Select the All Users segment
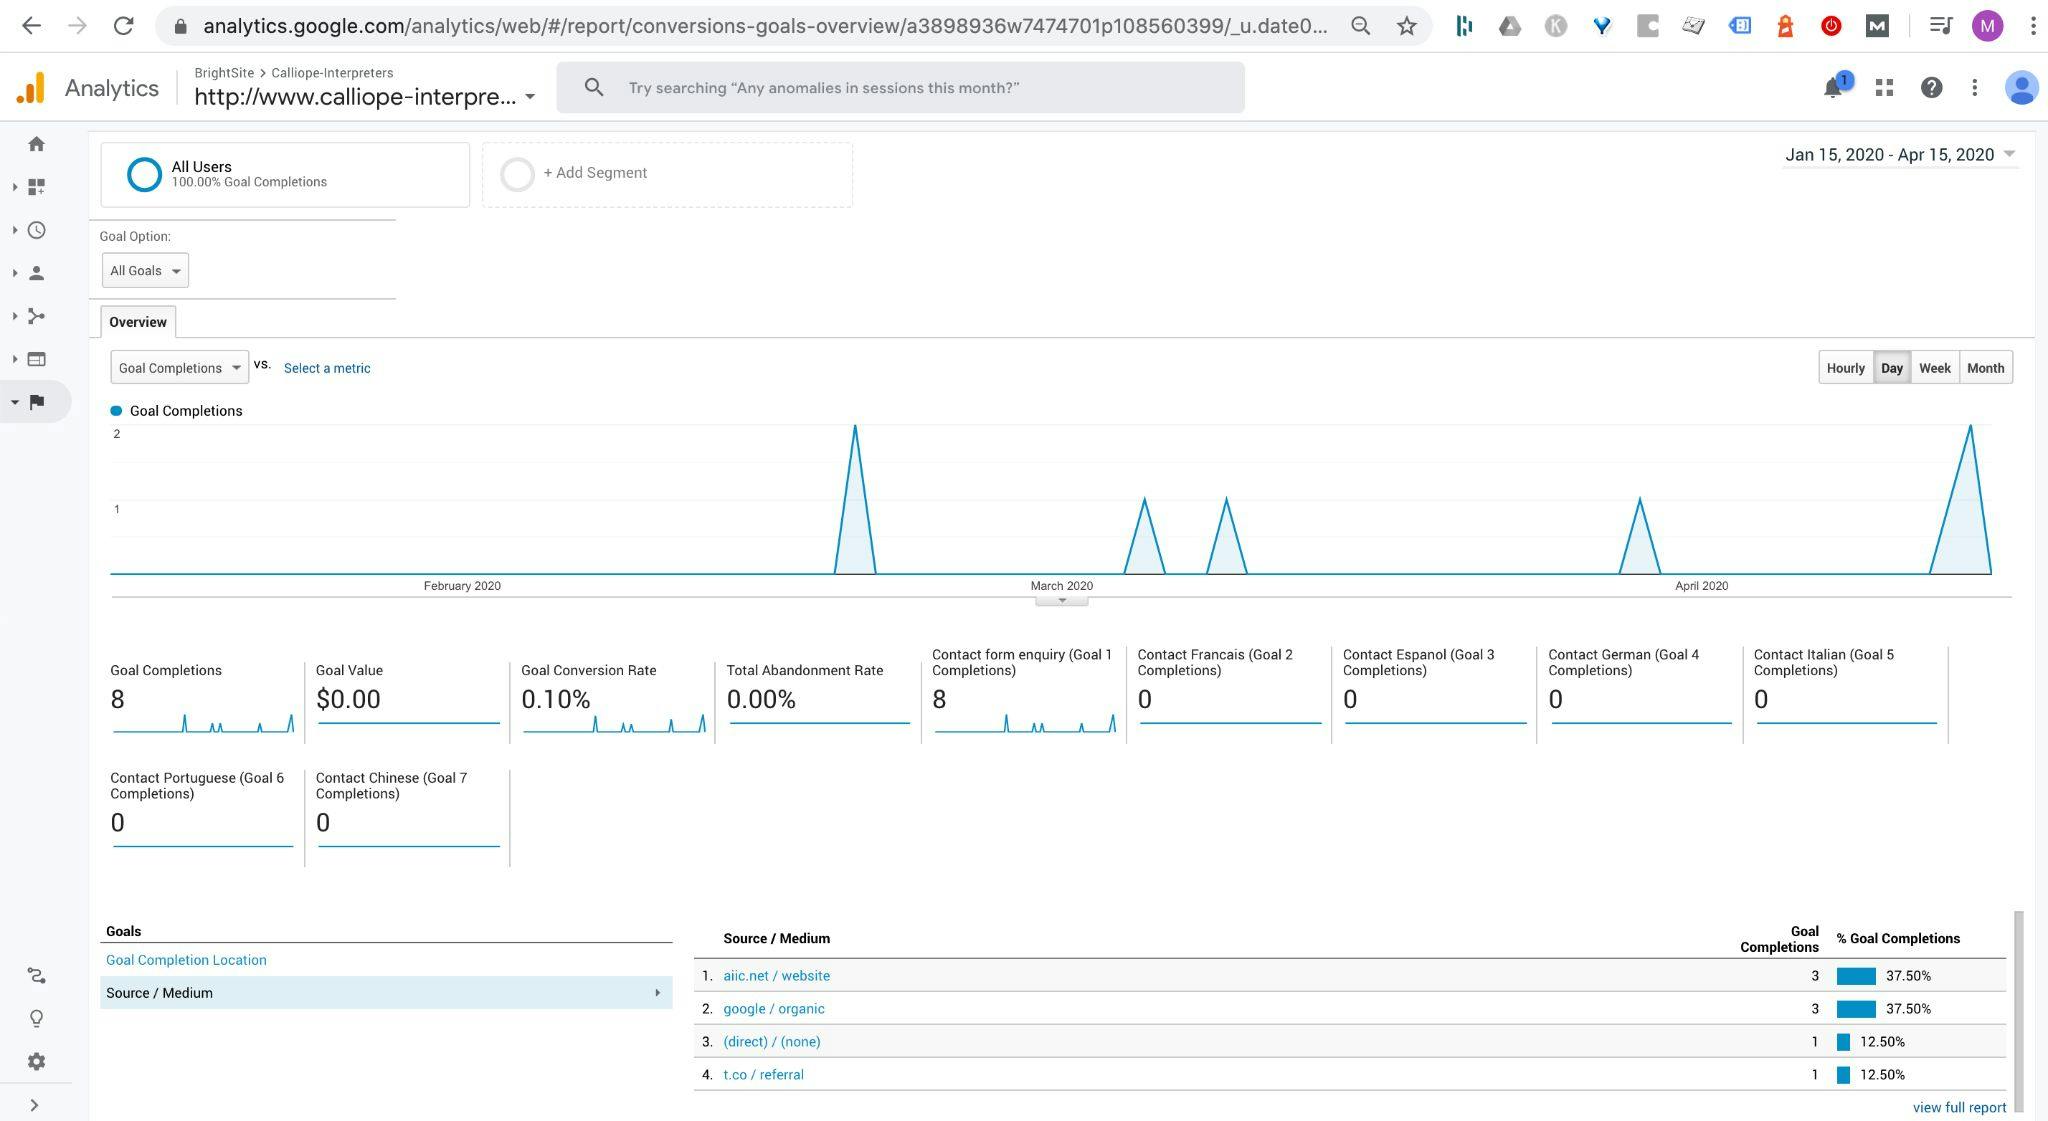Image resolution: width=2048 pixels, height=1121 pixels. click(285, 175)
